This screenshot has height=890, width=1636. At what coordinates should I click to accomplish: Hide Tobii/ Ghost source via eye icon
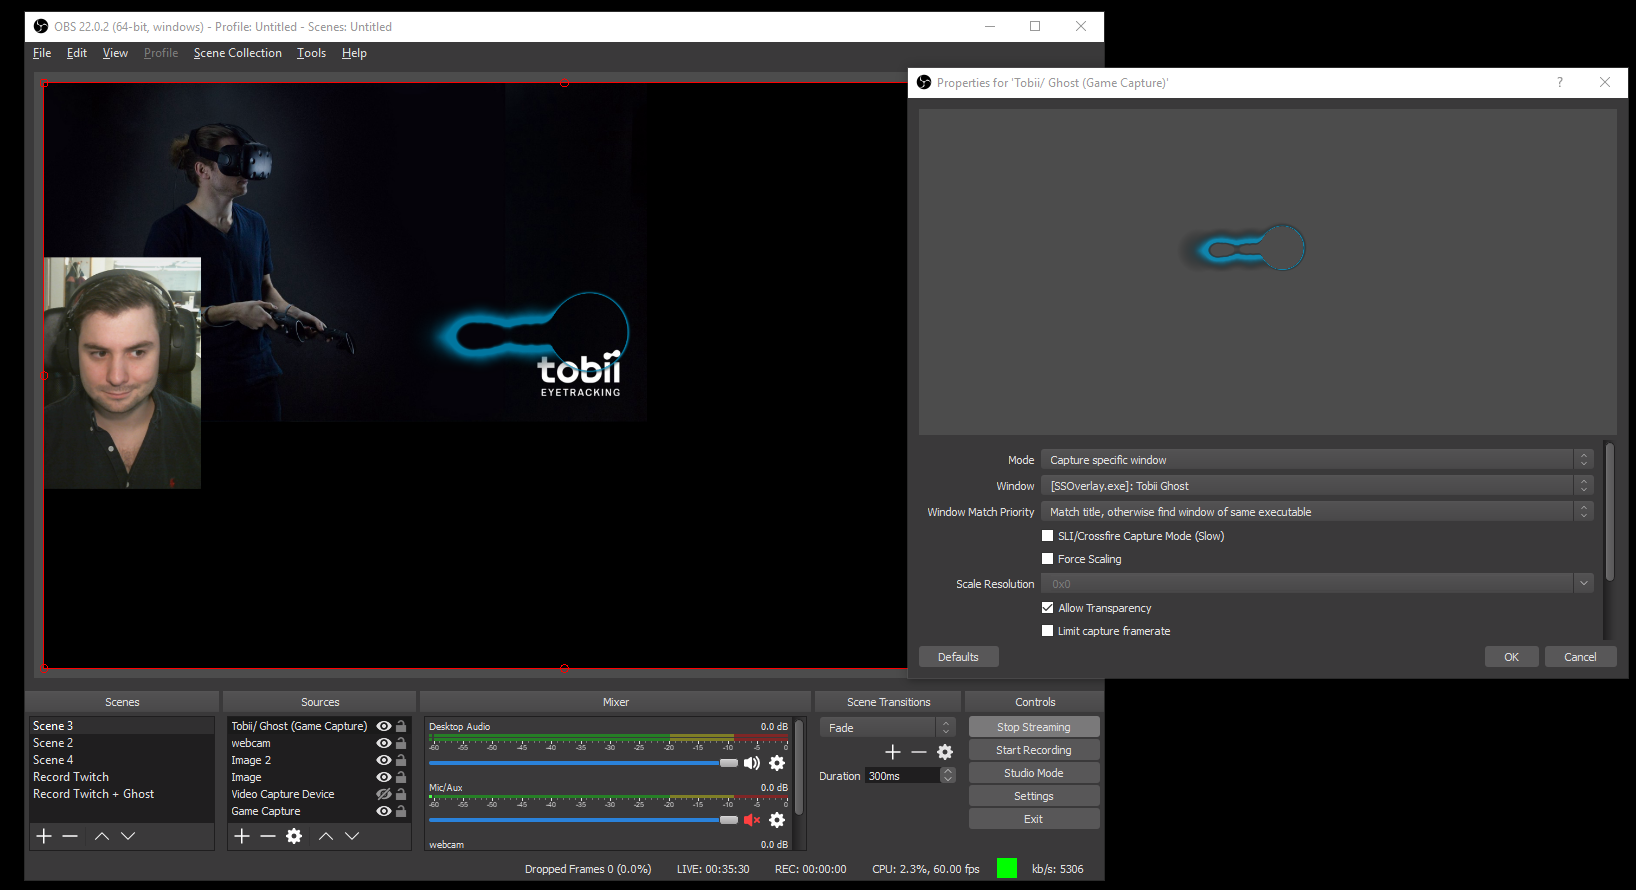coord(383,726)
